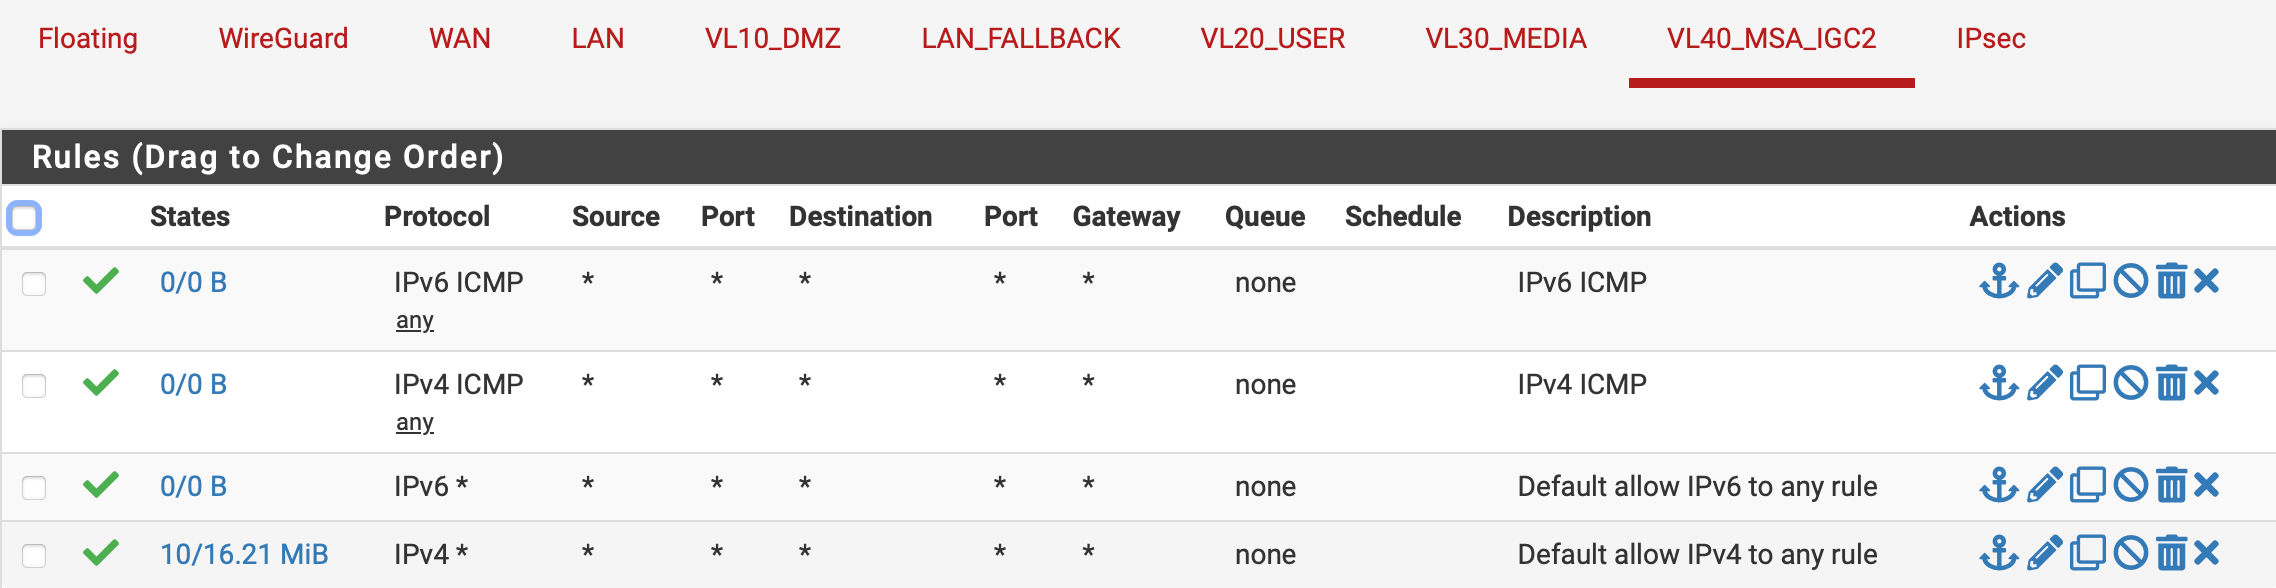
Task: Copy the Default allow IPv6 rule
Action: [x=2088, y=486]
